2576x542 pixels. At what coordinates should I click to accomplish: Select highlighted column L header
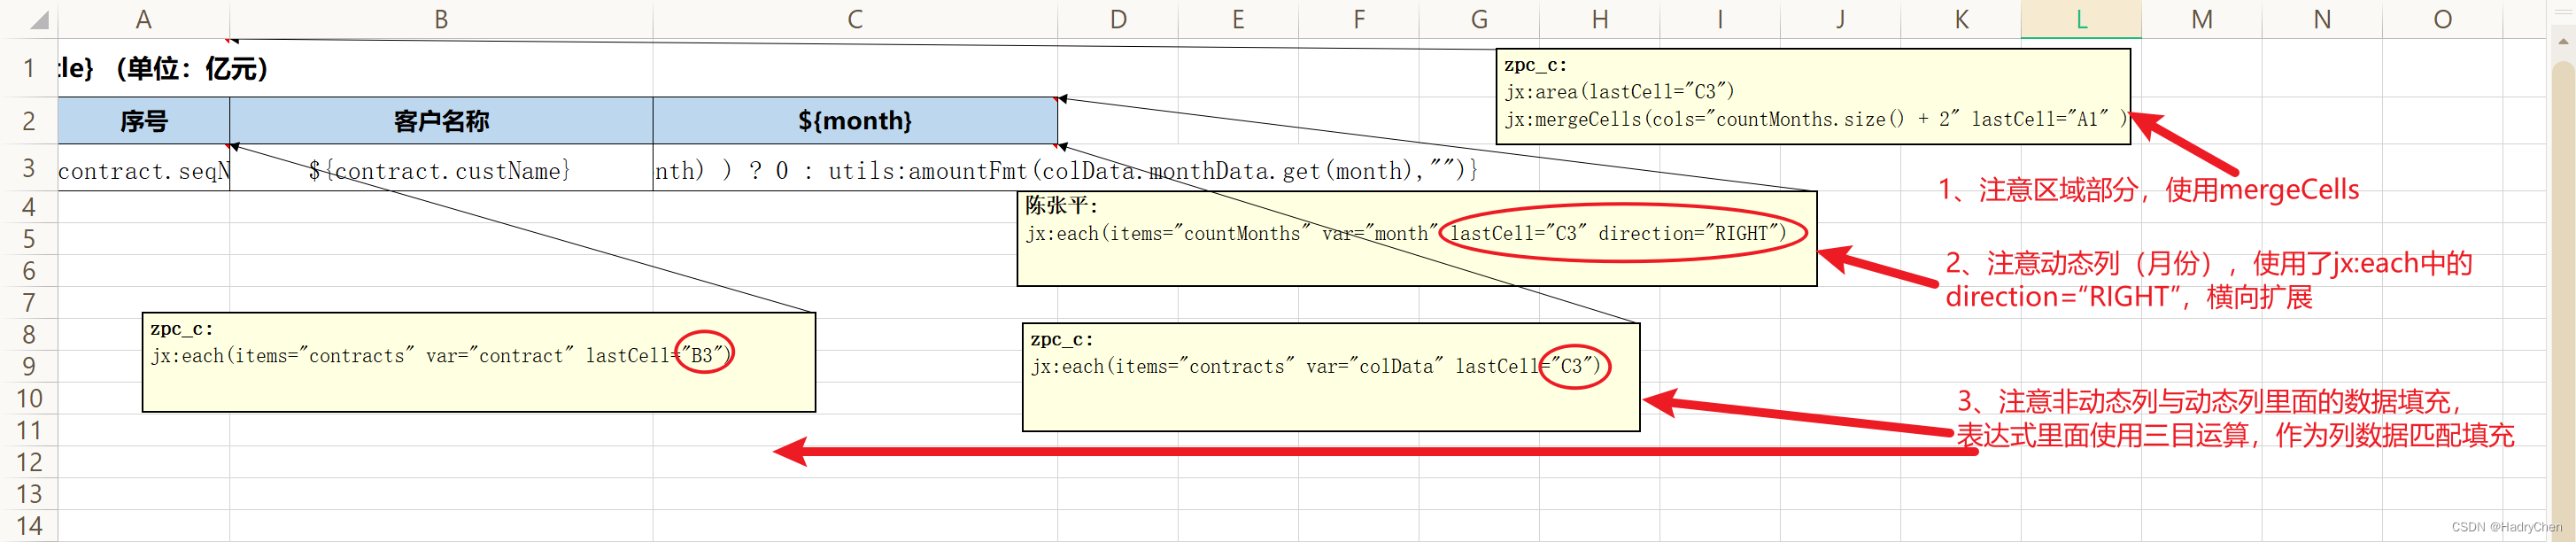pyautogui.click(x=2081, y=19)
